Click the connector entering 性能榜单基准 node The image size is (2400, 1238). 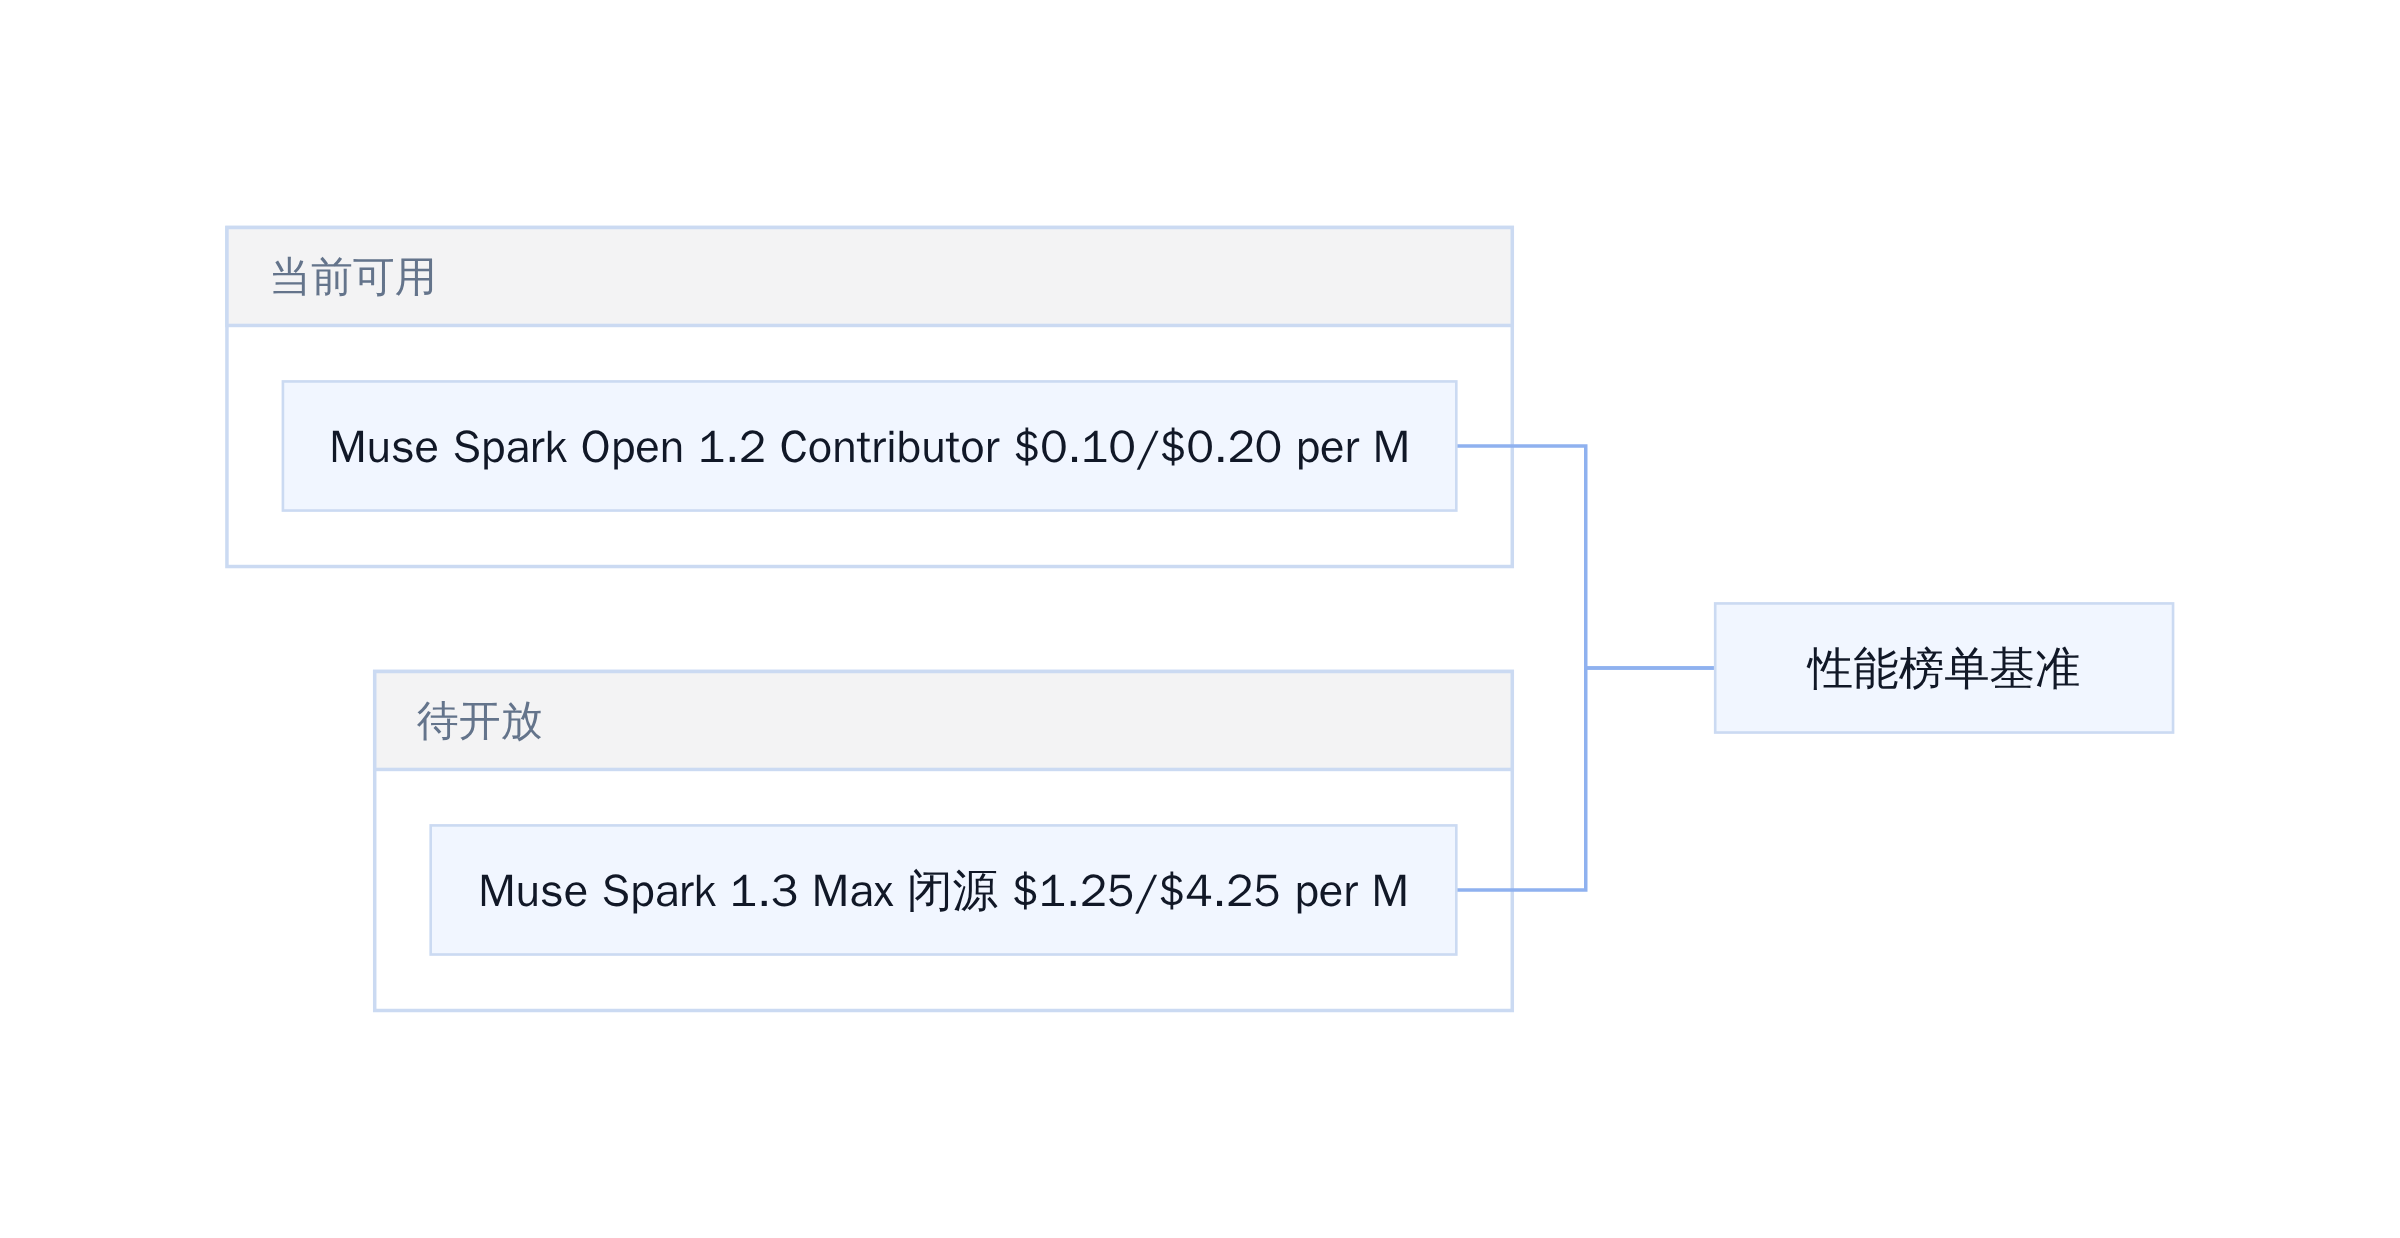coord(1650,668)
